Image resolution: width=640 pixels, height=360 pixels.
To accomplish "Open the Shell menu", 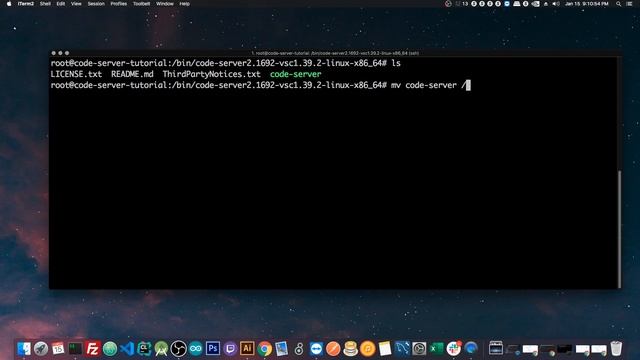I will point(45,4).
